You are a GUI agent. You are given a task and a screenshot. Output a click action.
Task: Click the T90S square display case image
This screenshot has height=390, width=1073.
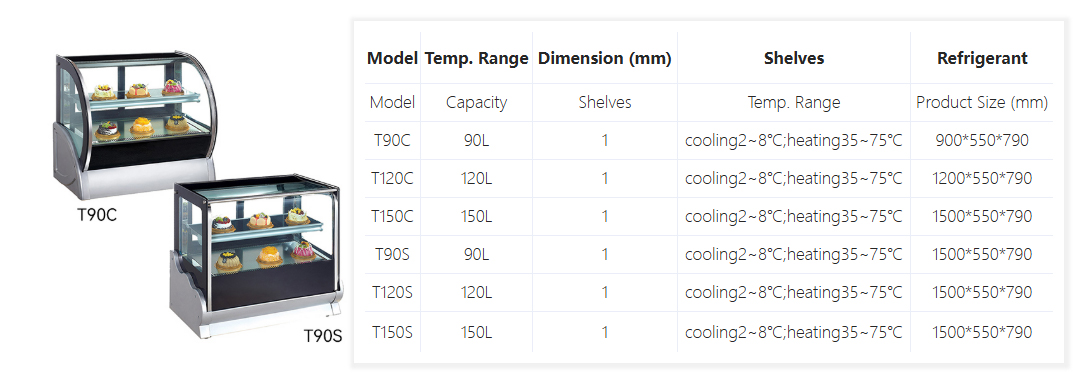pyautogui.click(x=256, y=256)
